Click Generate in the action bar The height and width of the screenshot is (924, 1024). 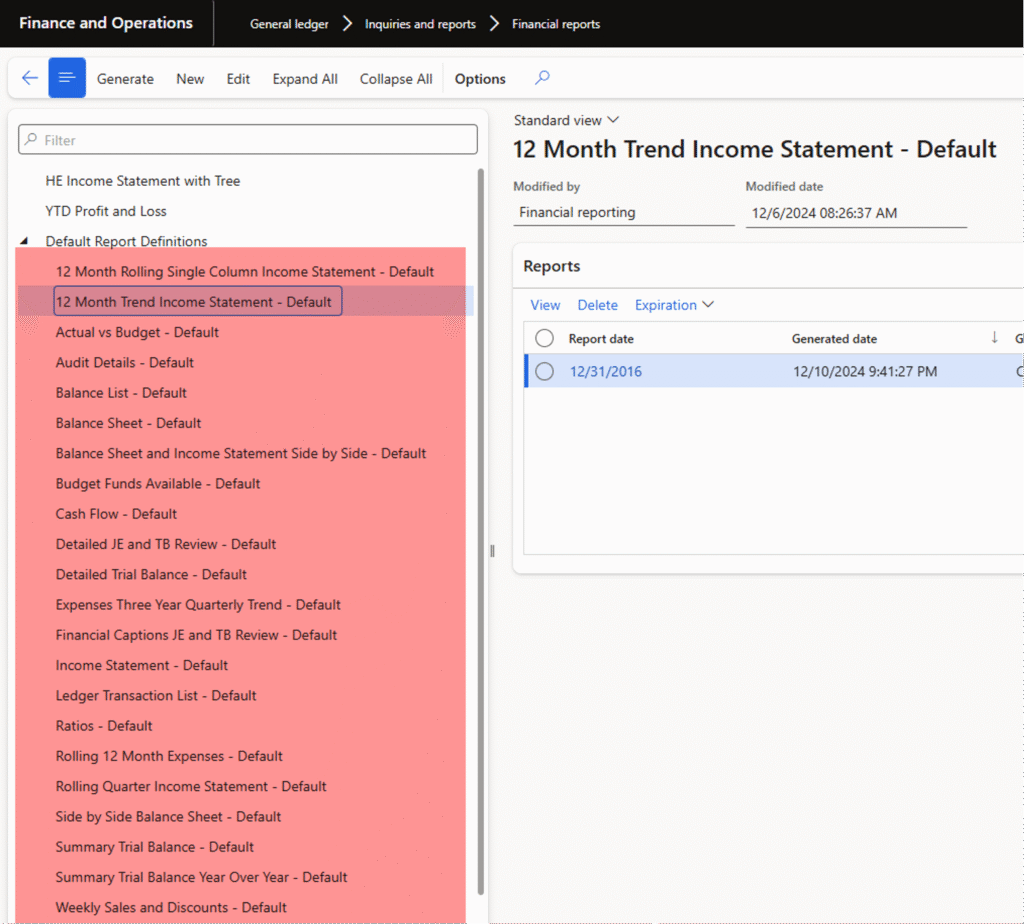(x=125, y=79)
